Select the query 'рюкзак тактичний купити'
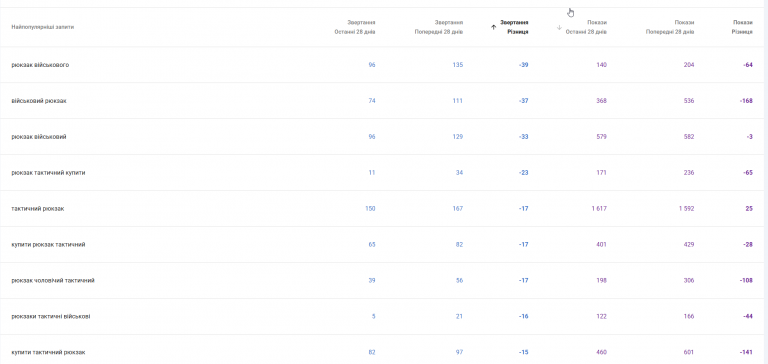Image resolution: width=768 pixels, height=364 pixels. click(x=48, y=173)
